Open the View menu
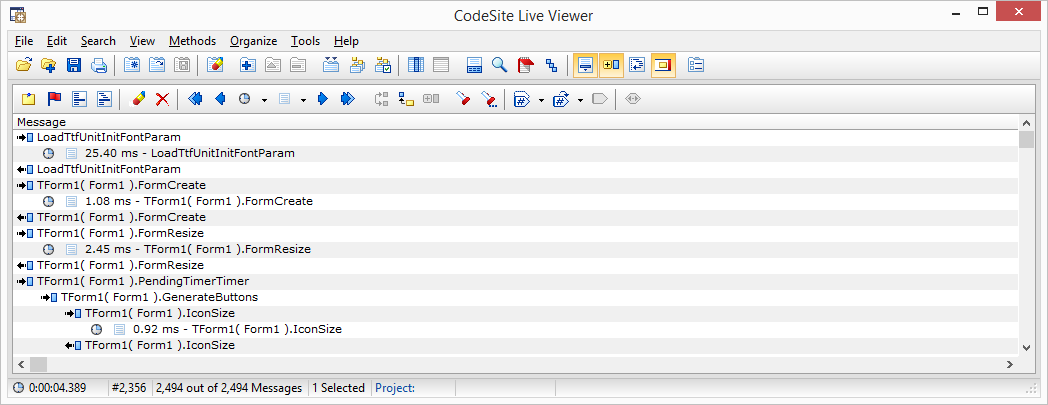1048x405 pixels. click(142, 41)
